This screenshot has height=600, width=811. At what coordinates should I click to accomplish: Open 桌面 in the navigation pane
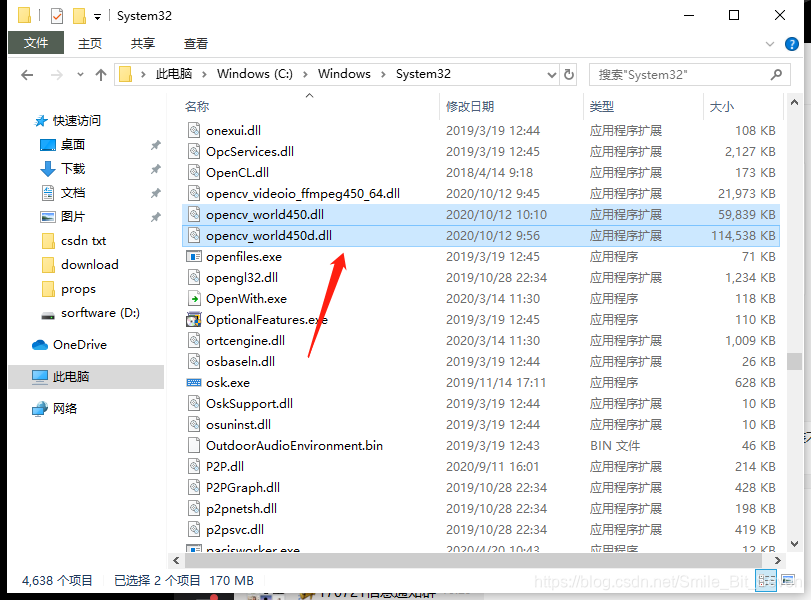[x=72, y=144]
